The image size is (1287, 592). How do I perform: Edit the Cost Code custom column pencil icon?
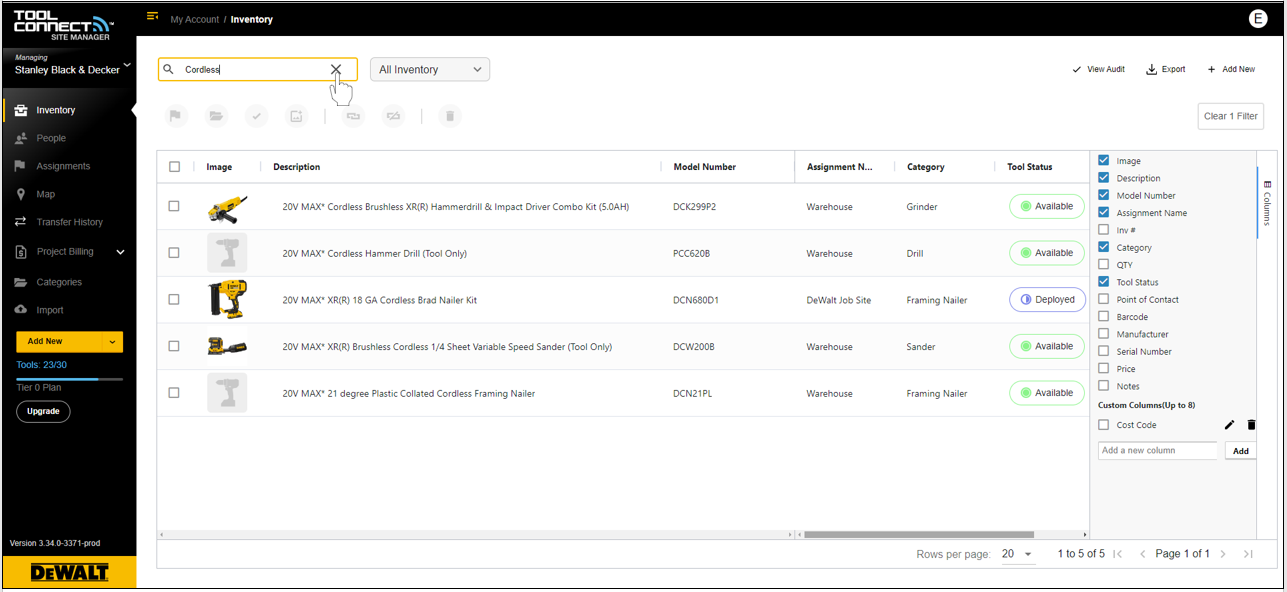click(1230, 425)
